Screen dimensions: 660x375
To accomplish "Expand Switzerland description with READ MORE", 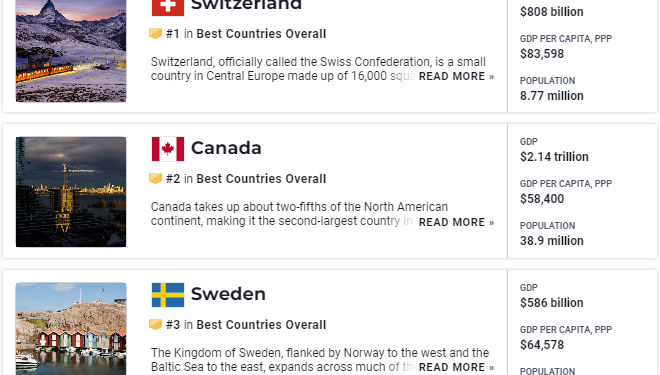I will pos(456,76).
